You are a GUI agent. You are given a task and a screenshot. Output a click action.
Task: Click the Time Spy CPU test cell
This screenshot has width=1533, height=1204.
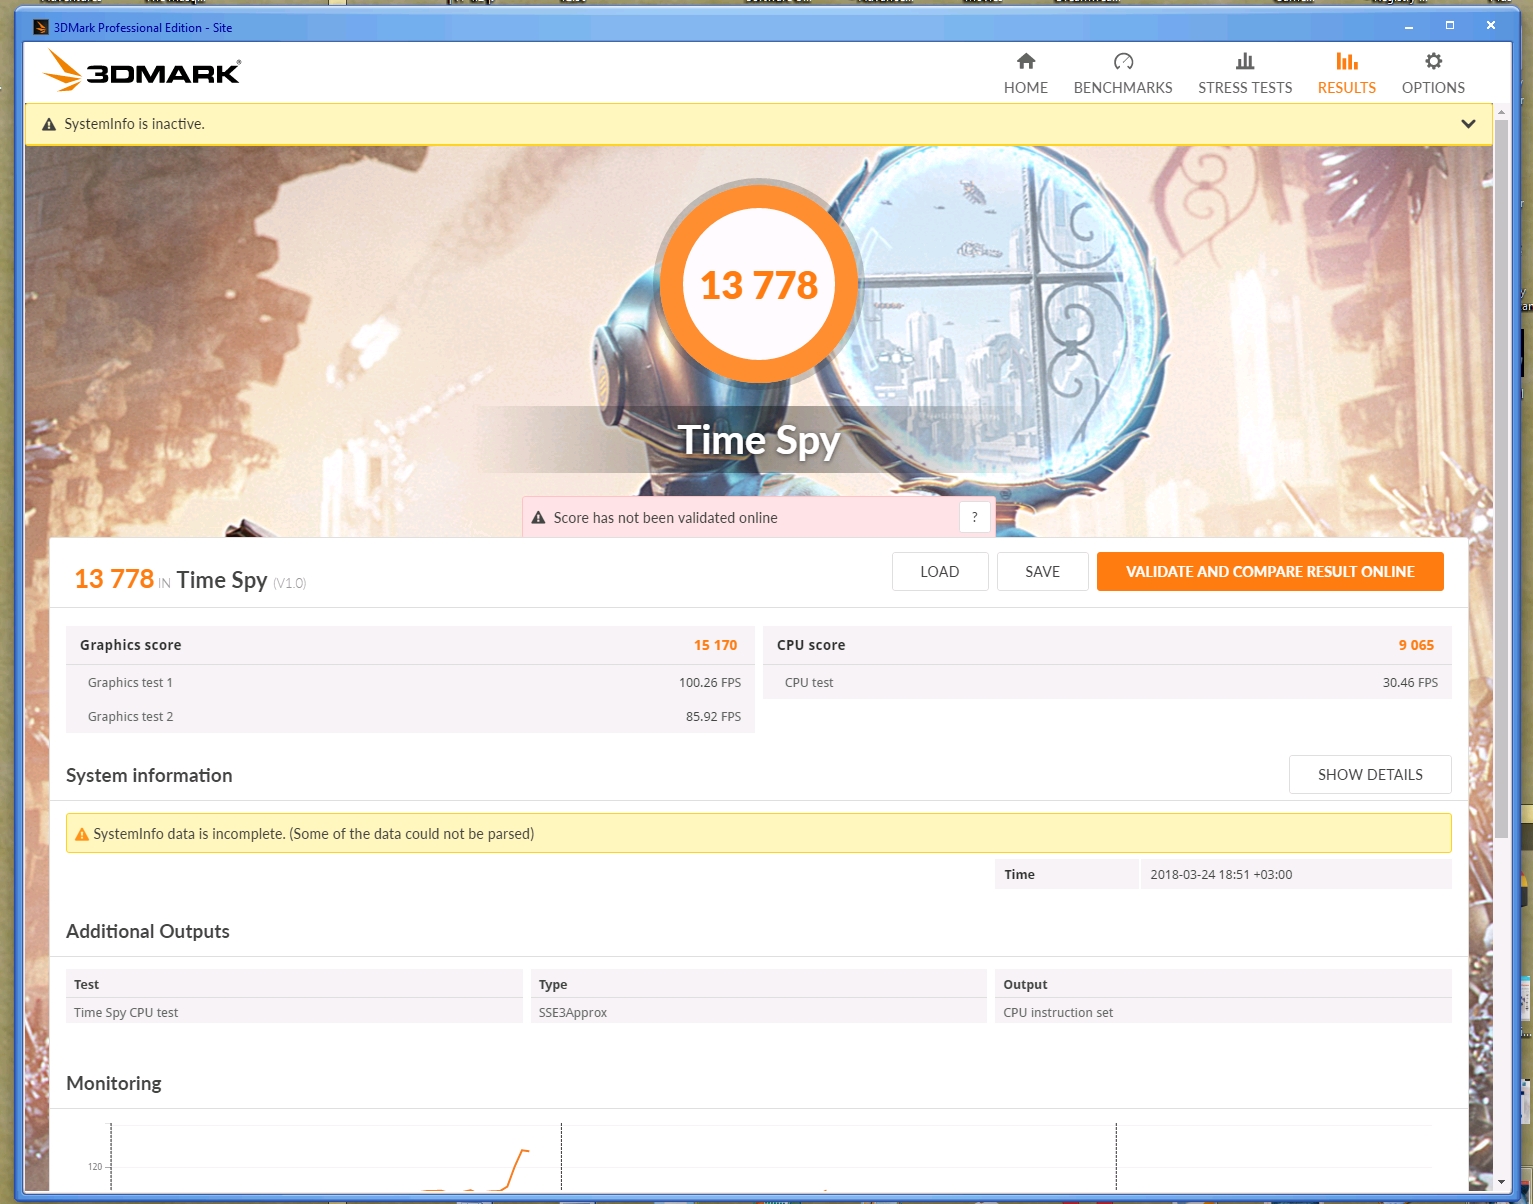294,1012
